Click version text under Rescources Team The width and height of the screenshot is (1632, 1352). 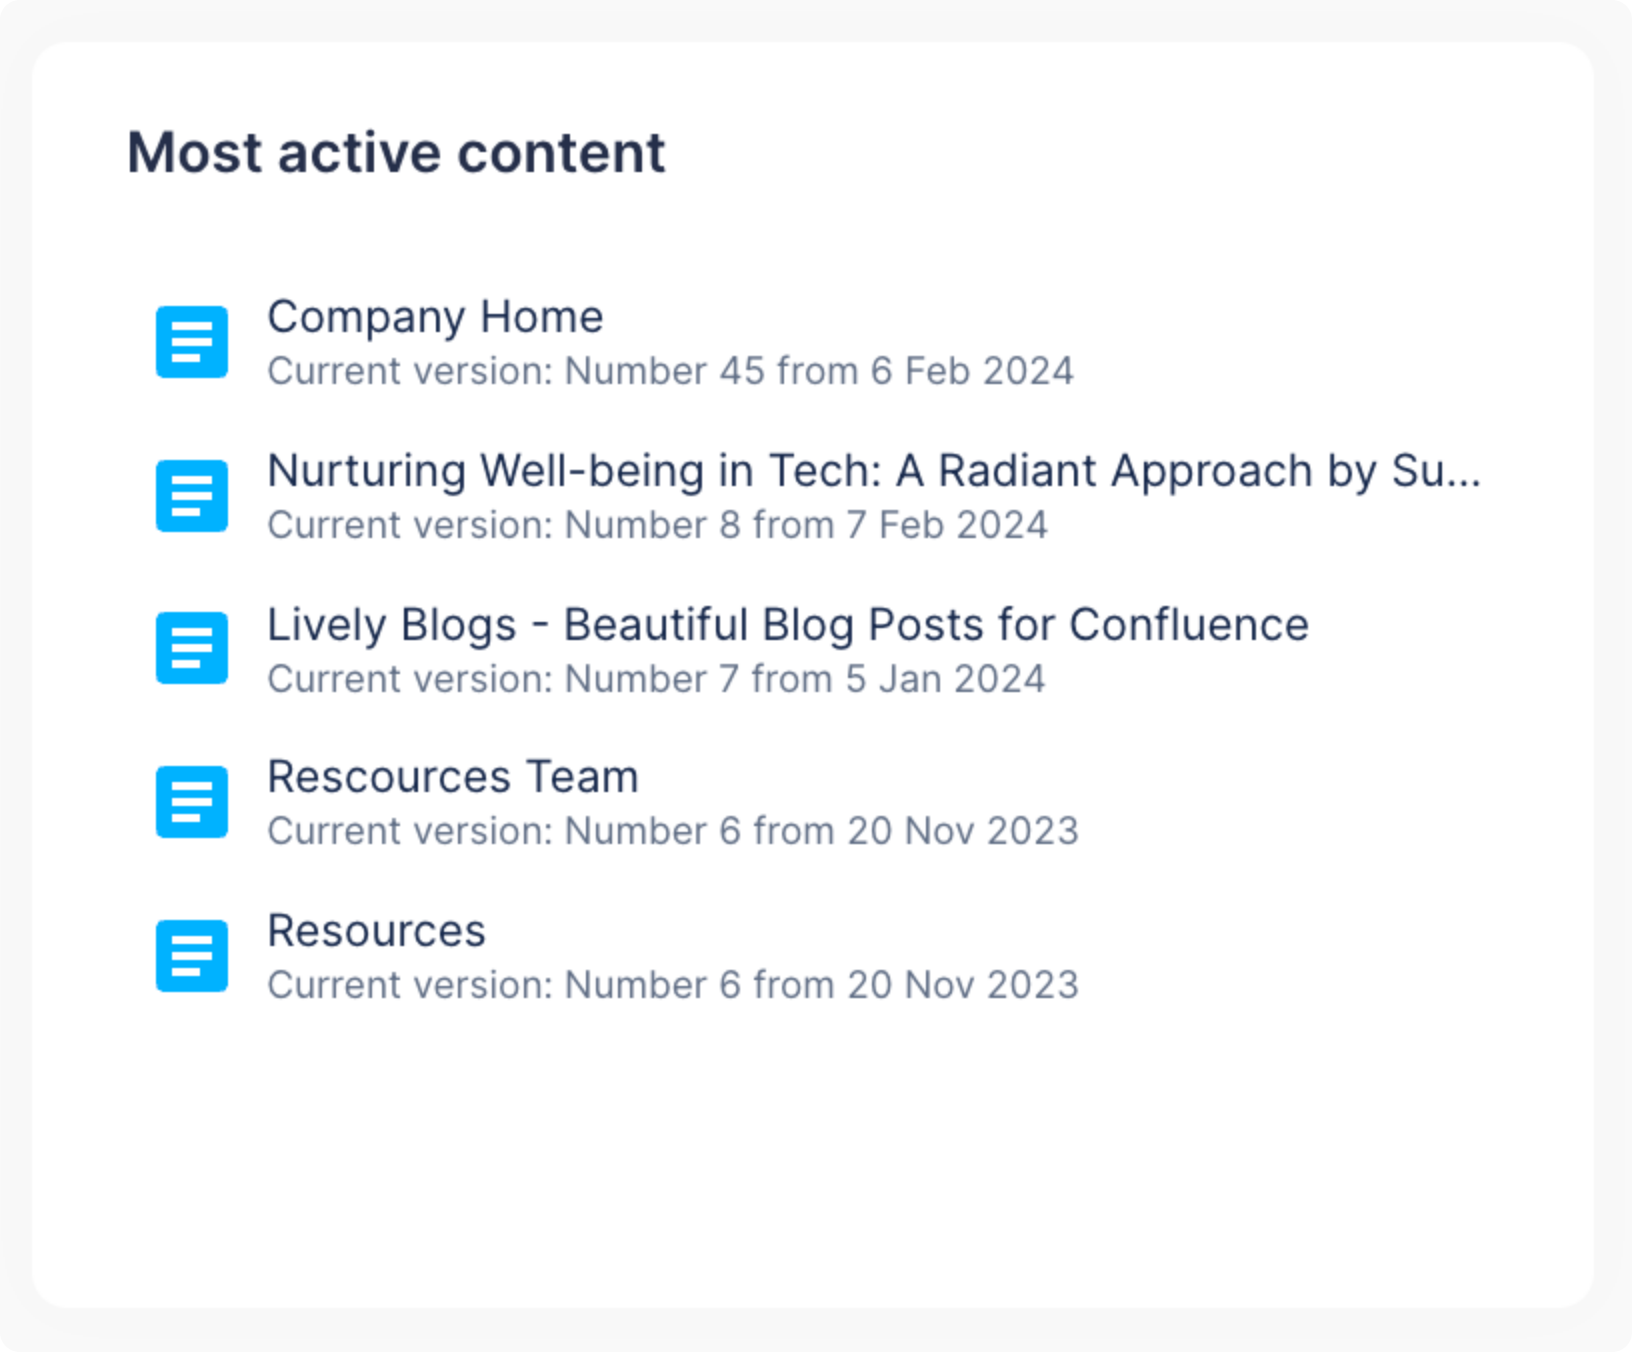tap(672, 830)
